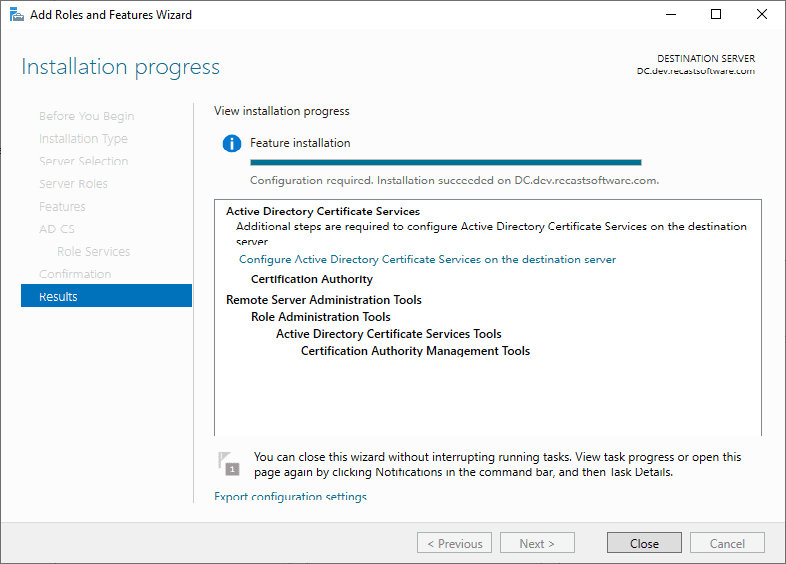Image resolution: width=786 pixels, height=564 pixels.
Task: Open Configure Active Directory Certificate Services link
Action: [427, 259]
